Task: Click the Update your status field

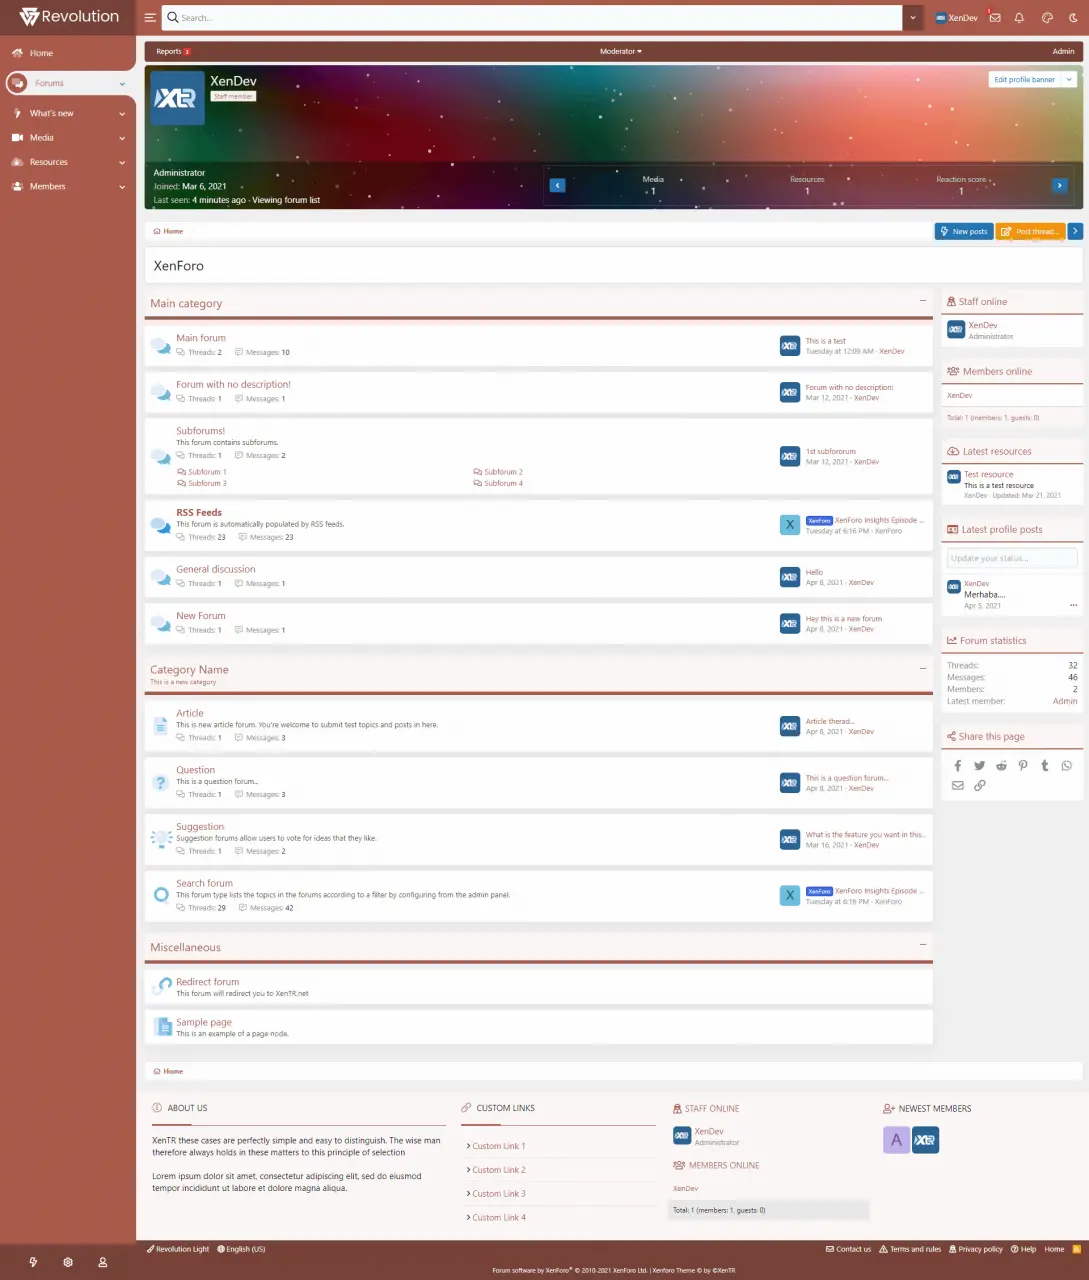Action: (x=1011, y=558)
